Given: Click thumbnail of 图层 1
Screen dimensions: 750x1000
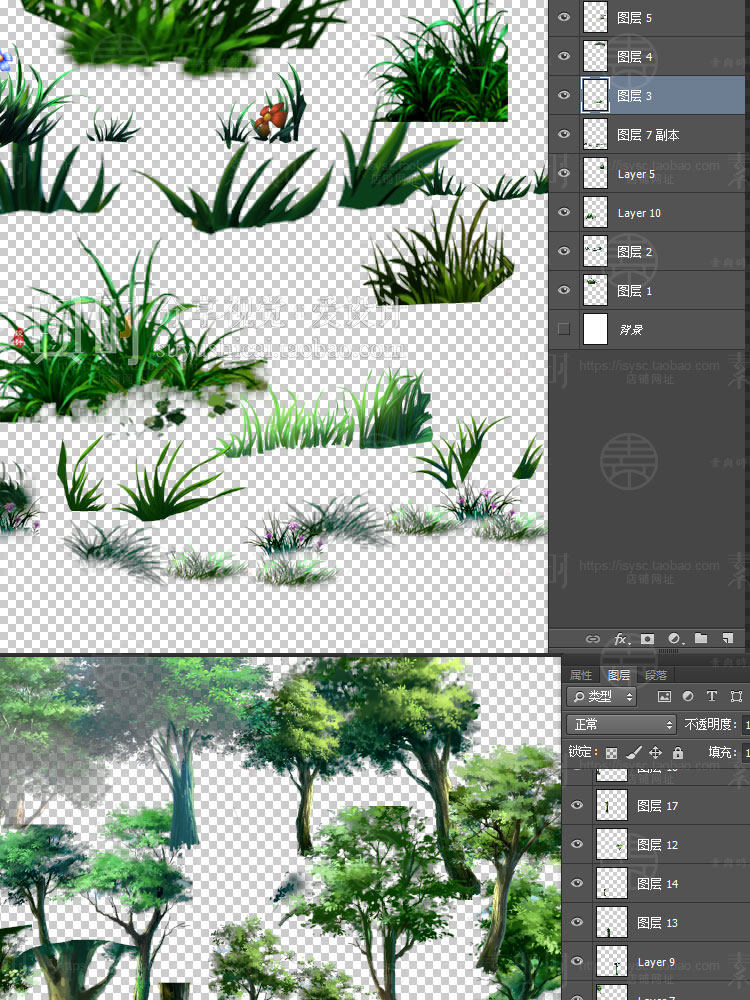Looking at the screenshot, I should coord(595,290).
